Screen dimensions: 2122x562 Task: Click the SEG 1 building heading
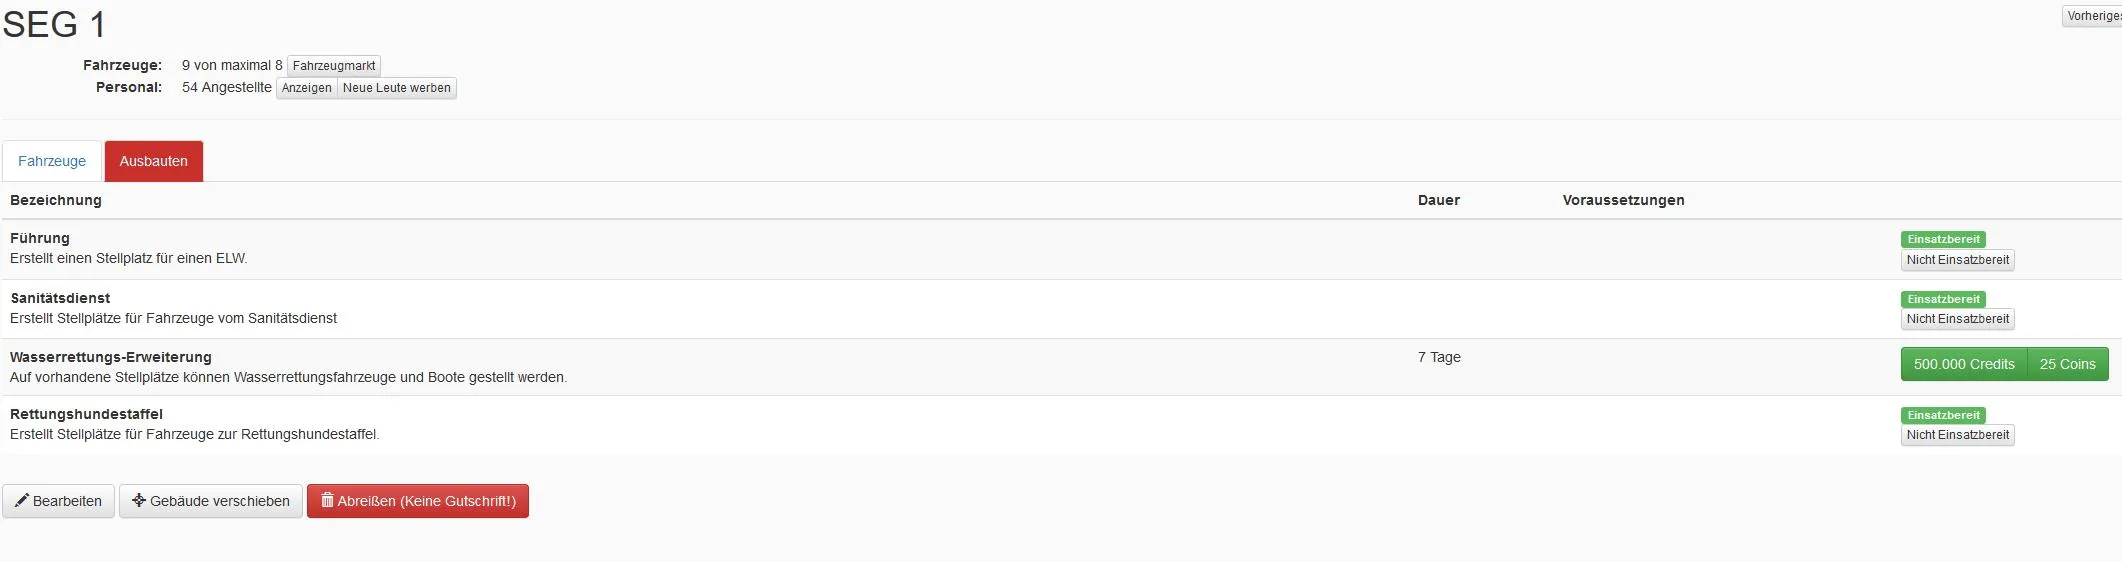54,24
